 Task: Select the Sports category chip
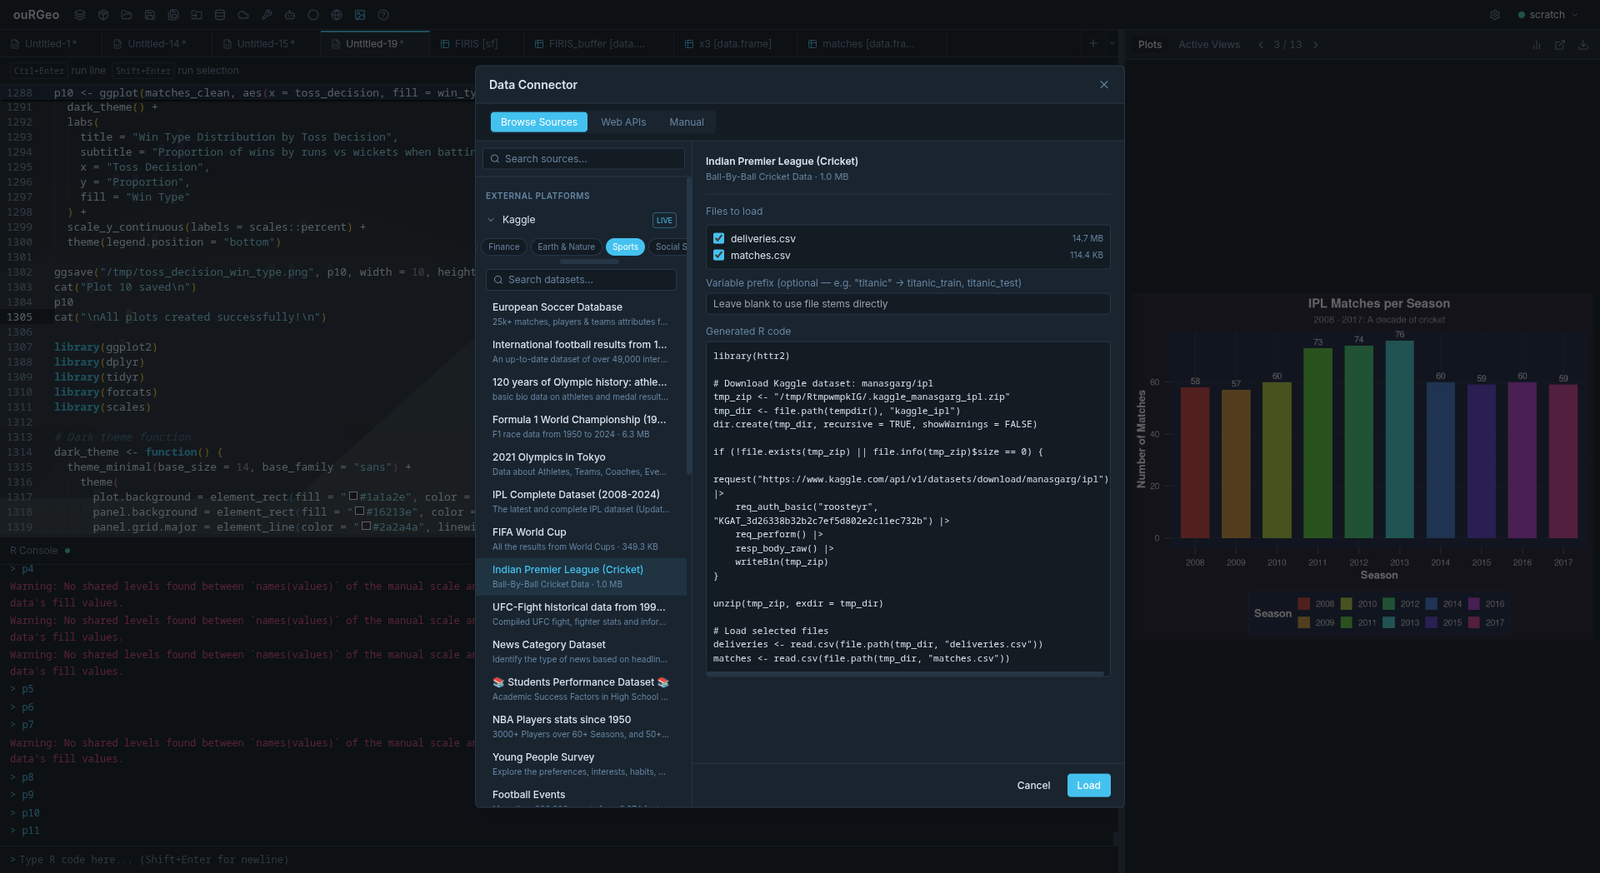click(625, 247)
